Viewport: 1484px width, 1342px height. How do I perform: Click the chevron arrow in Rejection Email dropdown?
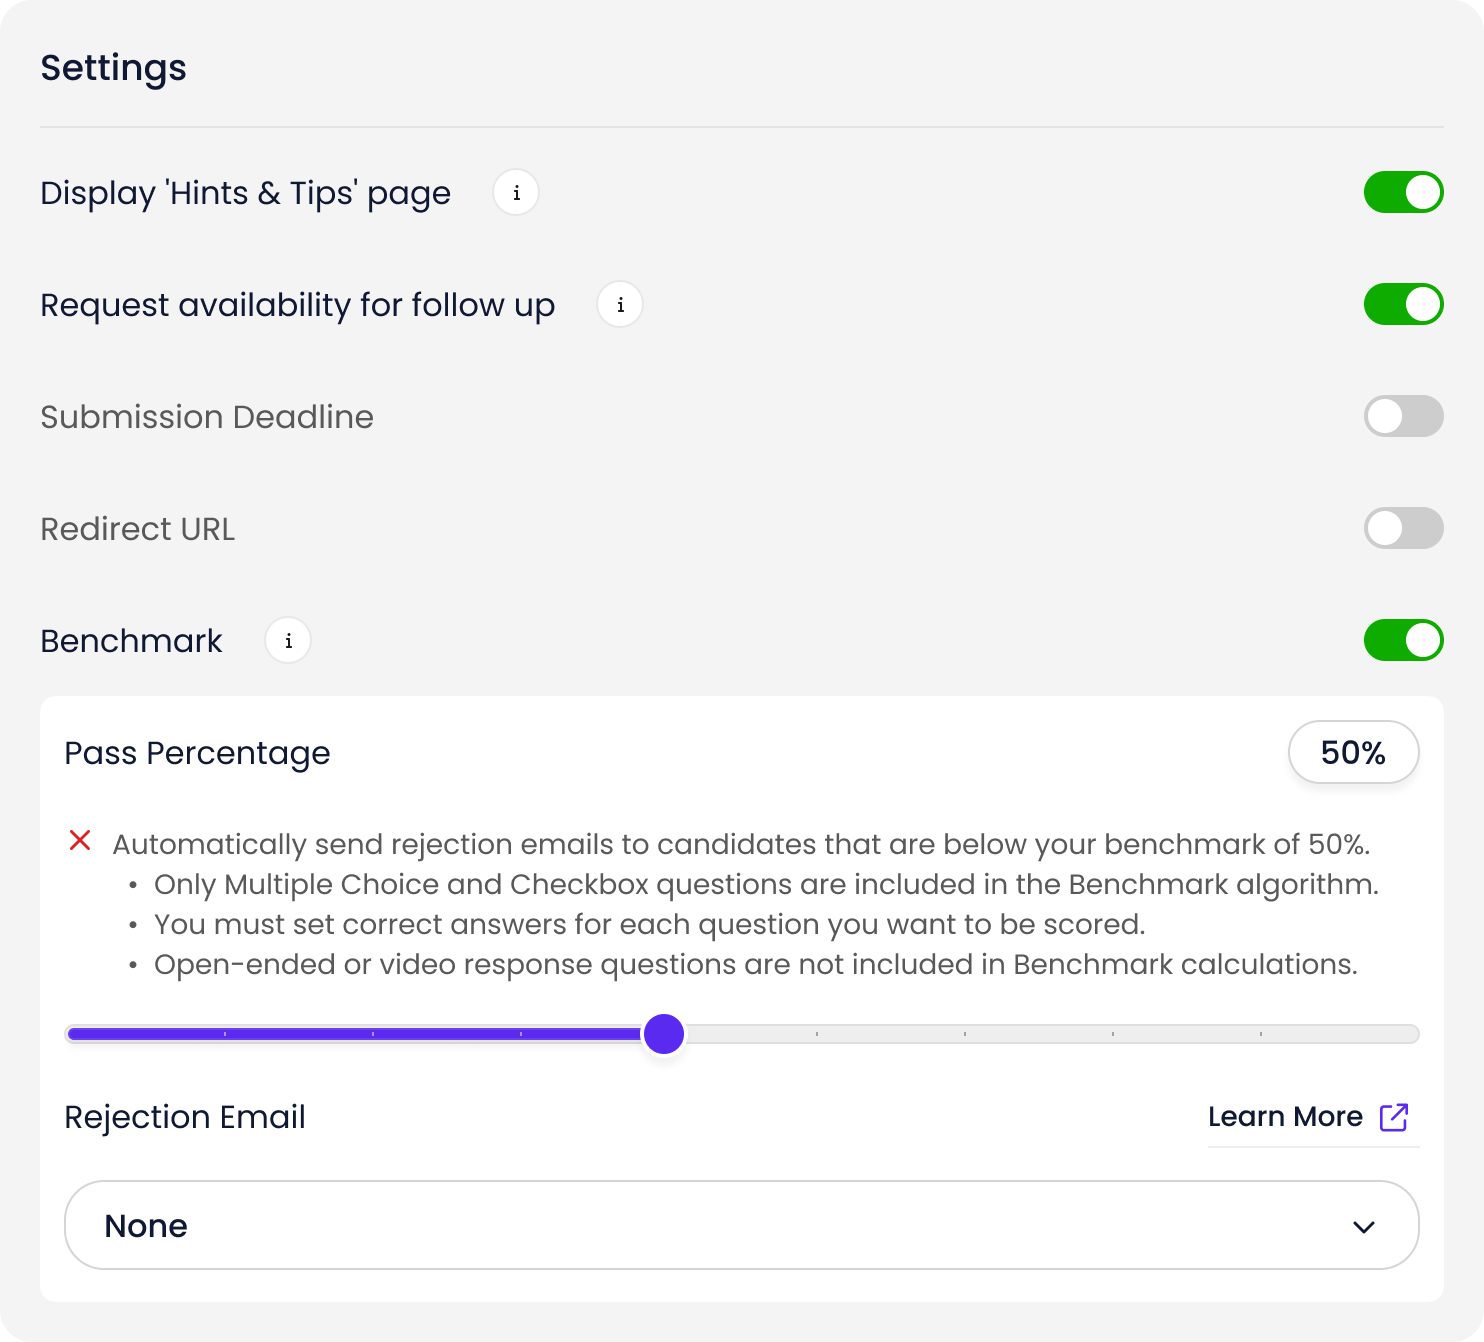coord(1363,1227)
